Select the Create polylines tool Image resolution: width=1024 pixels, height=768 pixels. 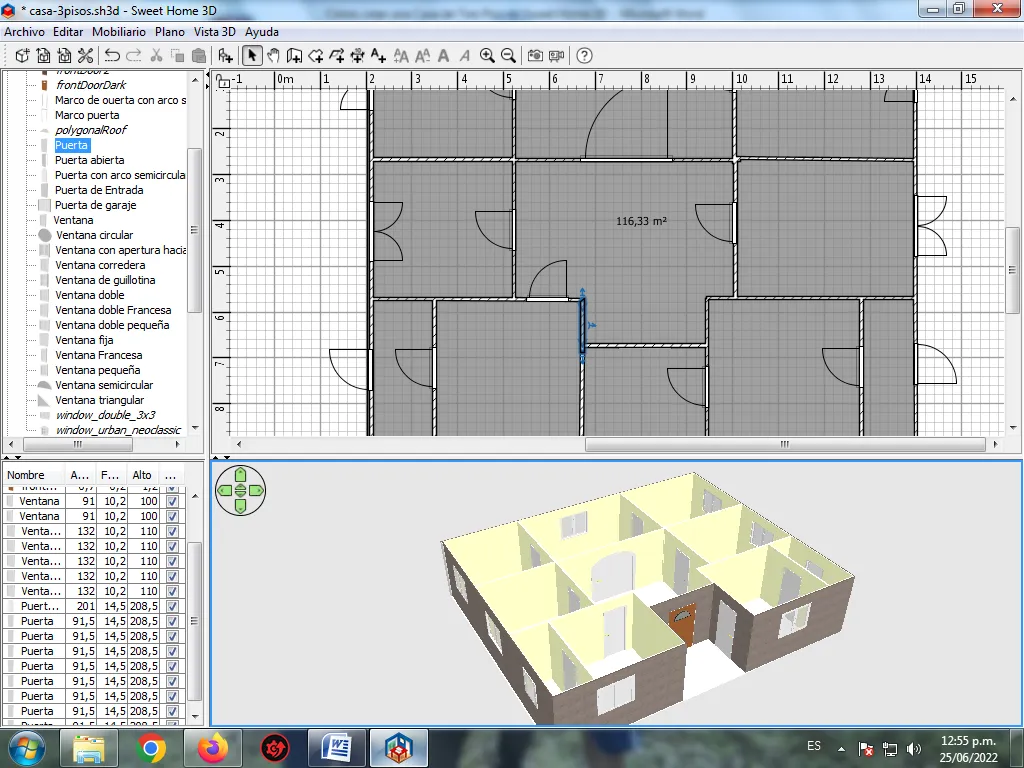point(336,56)
